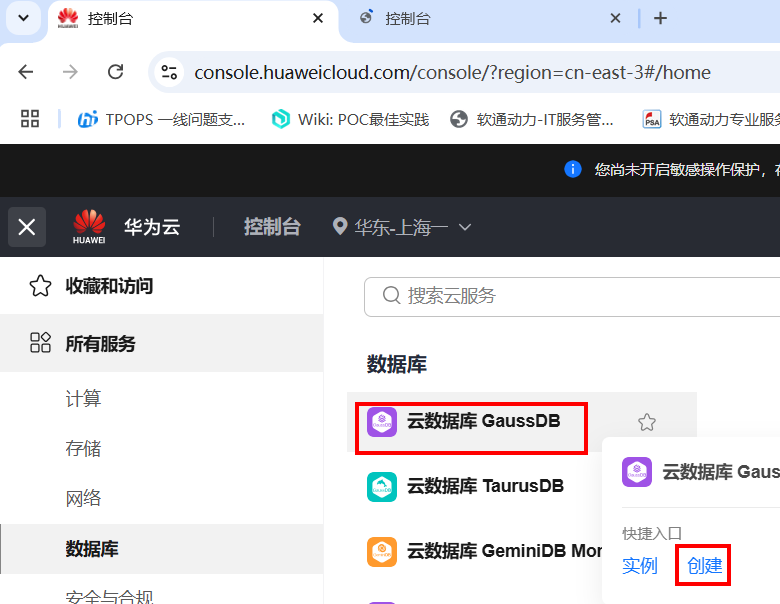Open the apps grid in bookmarks bar
Image resolution: width=780 pixels, height=604 pixels.
click(x=30, y=119)
